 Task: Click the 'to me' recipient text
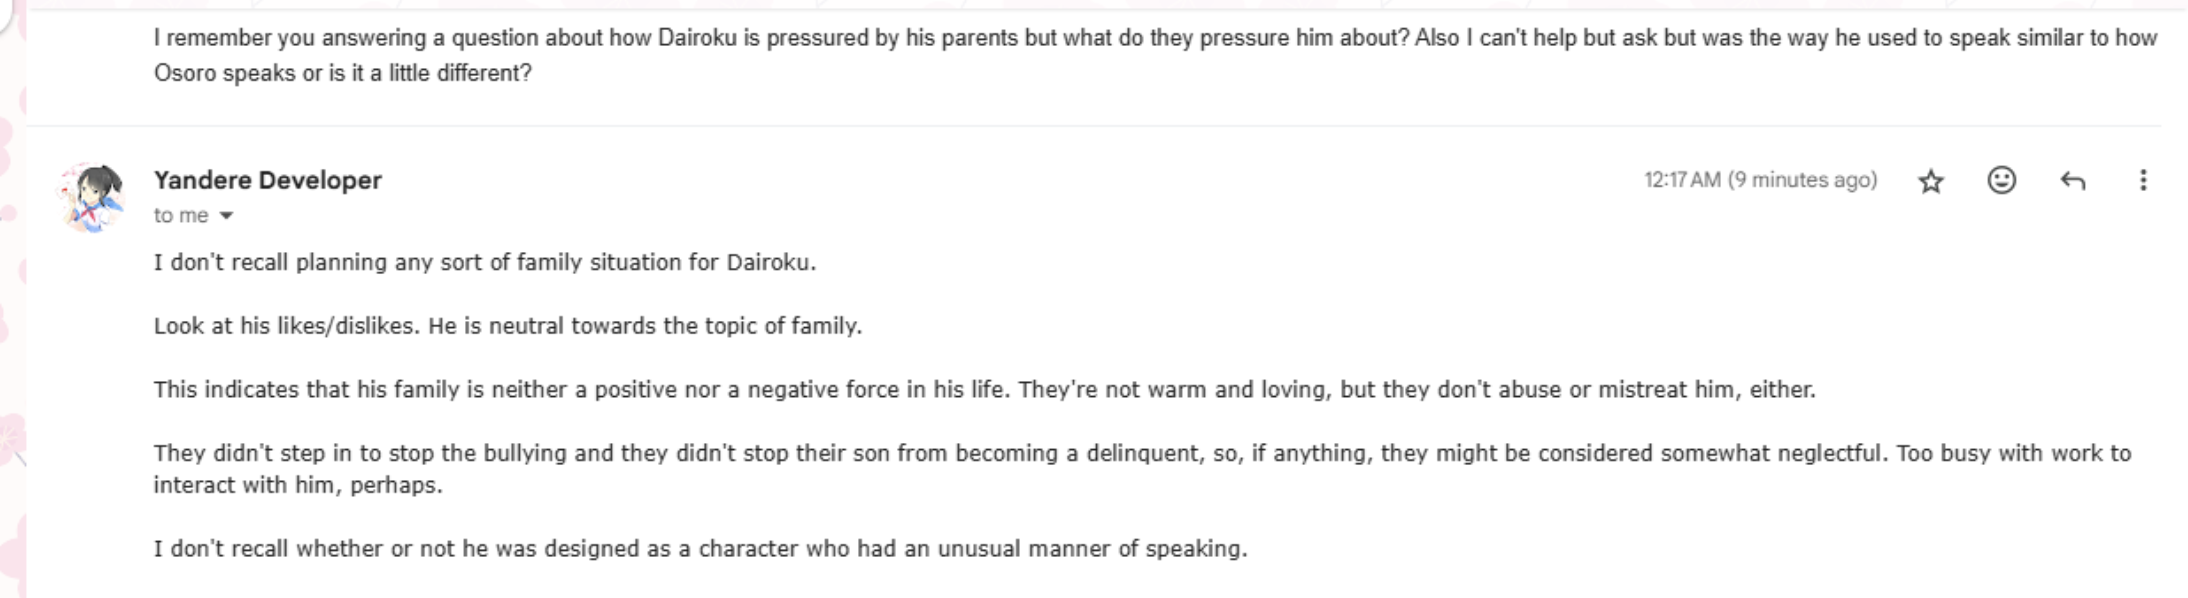pyautogui.click(x=180, y=216)
